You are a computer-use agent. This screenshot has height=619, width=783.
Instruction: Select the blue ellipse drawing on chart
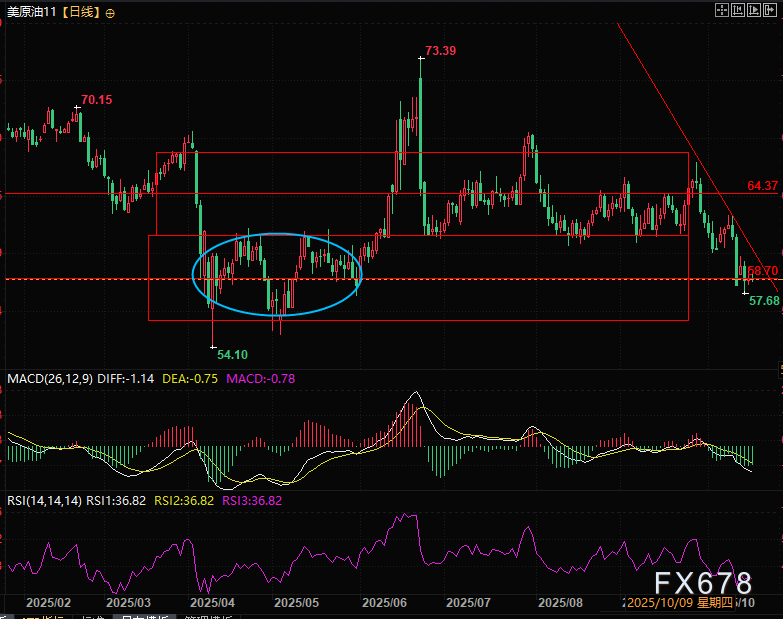(x=275, y=234)
